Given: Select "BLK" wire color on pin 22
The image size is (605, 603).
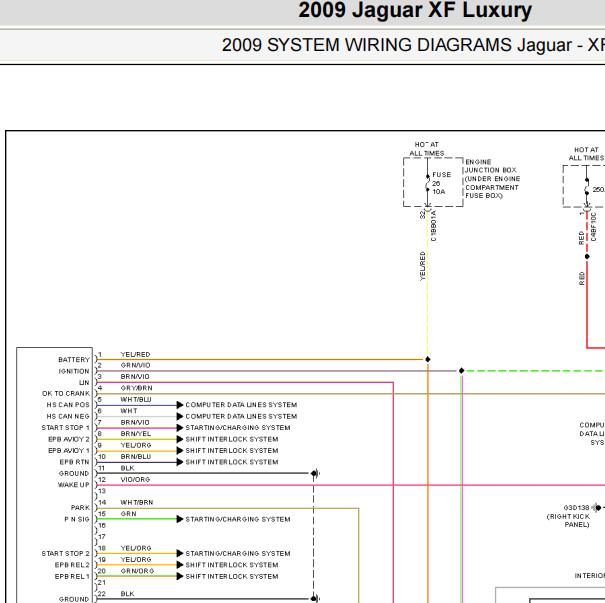Looking at the screenshot, I should 127,594.
